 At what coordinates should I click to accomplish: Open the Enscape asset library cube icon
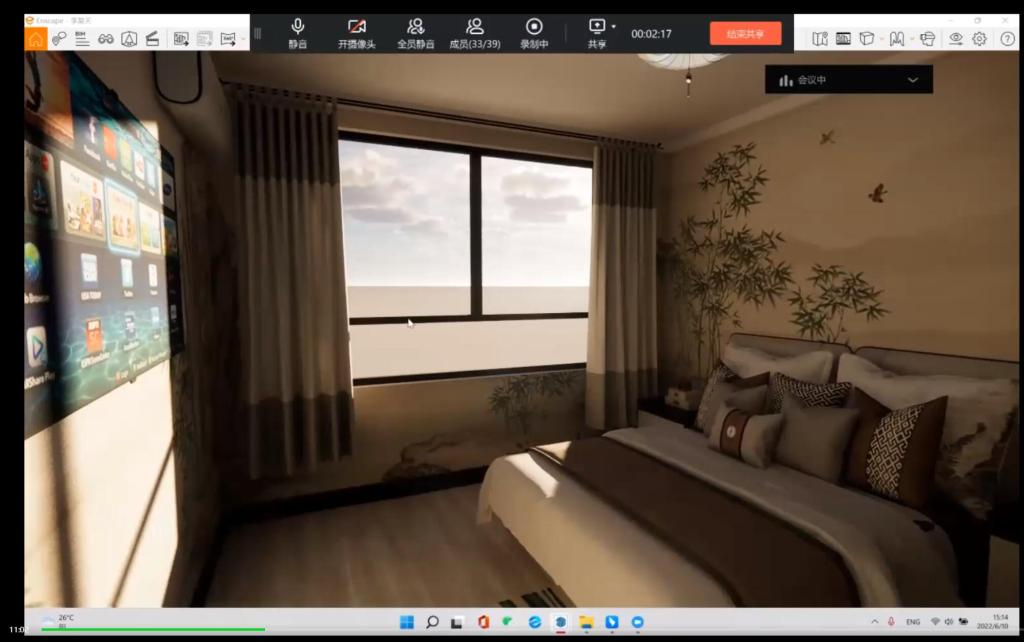[867, 39]
